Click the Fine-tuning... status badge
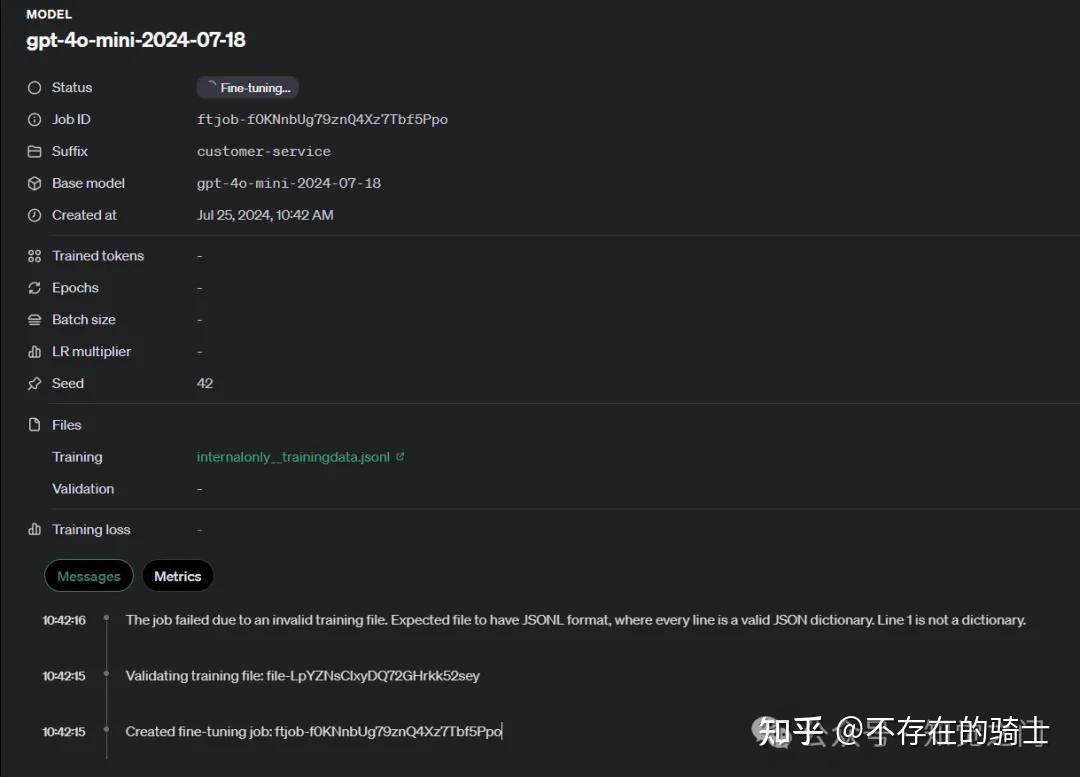 point(248,87)
